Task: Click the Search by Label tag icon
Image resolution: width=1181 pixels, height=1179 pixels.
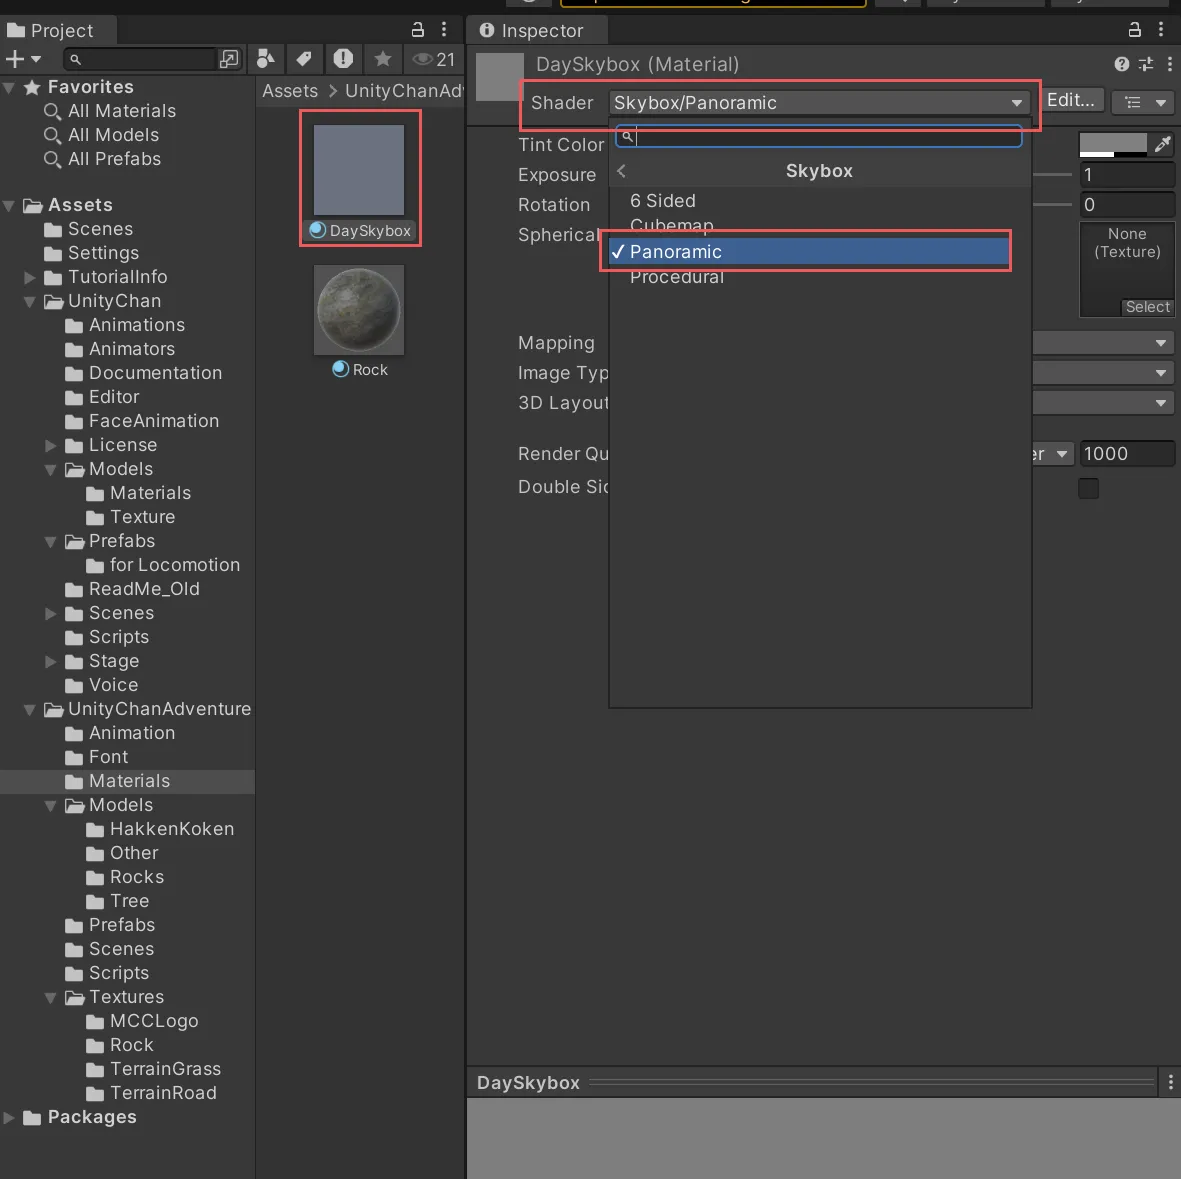Action: [304, 59]
